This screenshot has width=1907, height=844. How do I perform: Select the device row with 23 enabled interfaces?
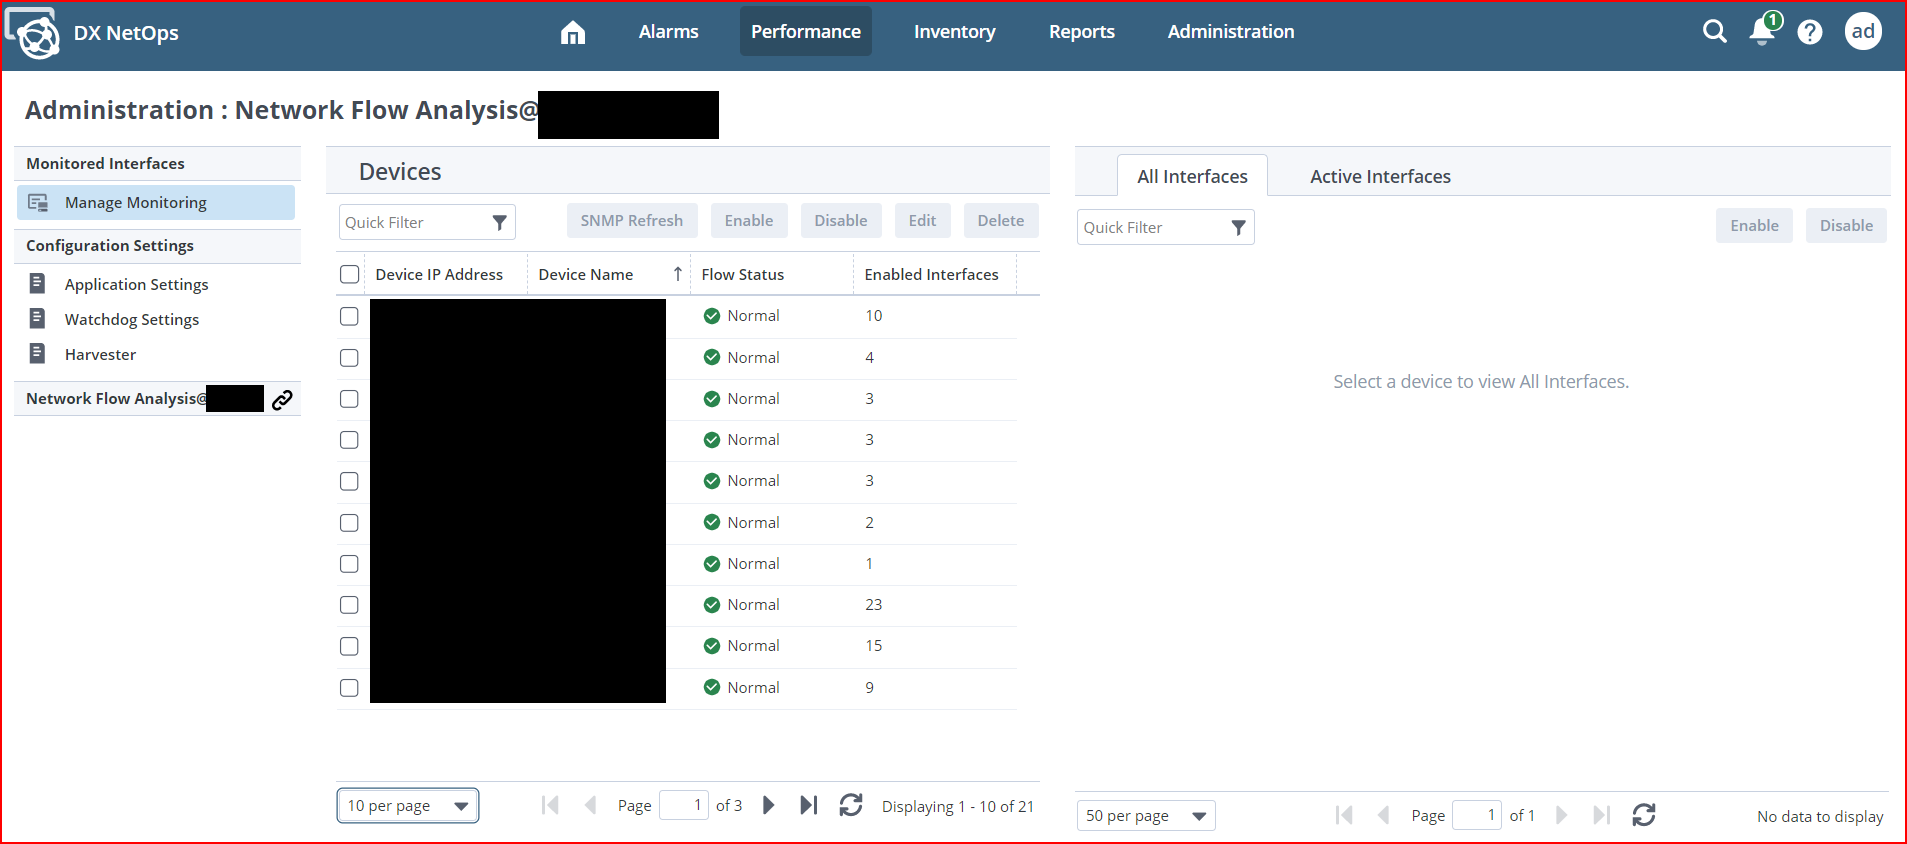pyautogui.click(x=349, y=605)
